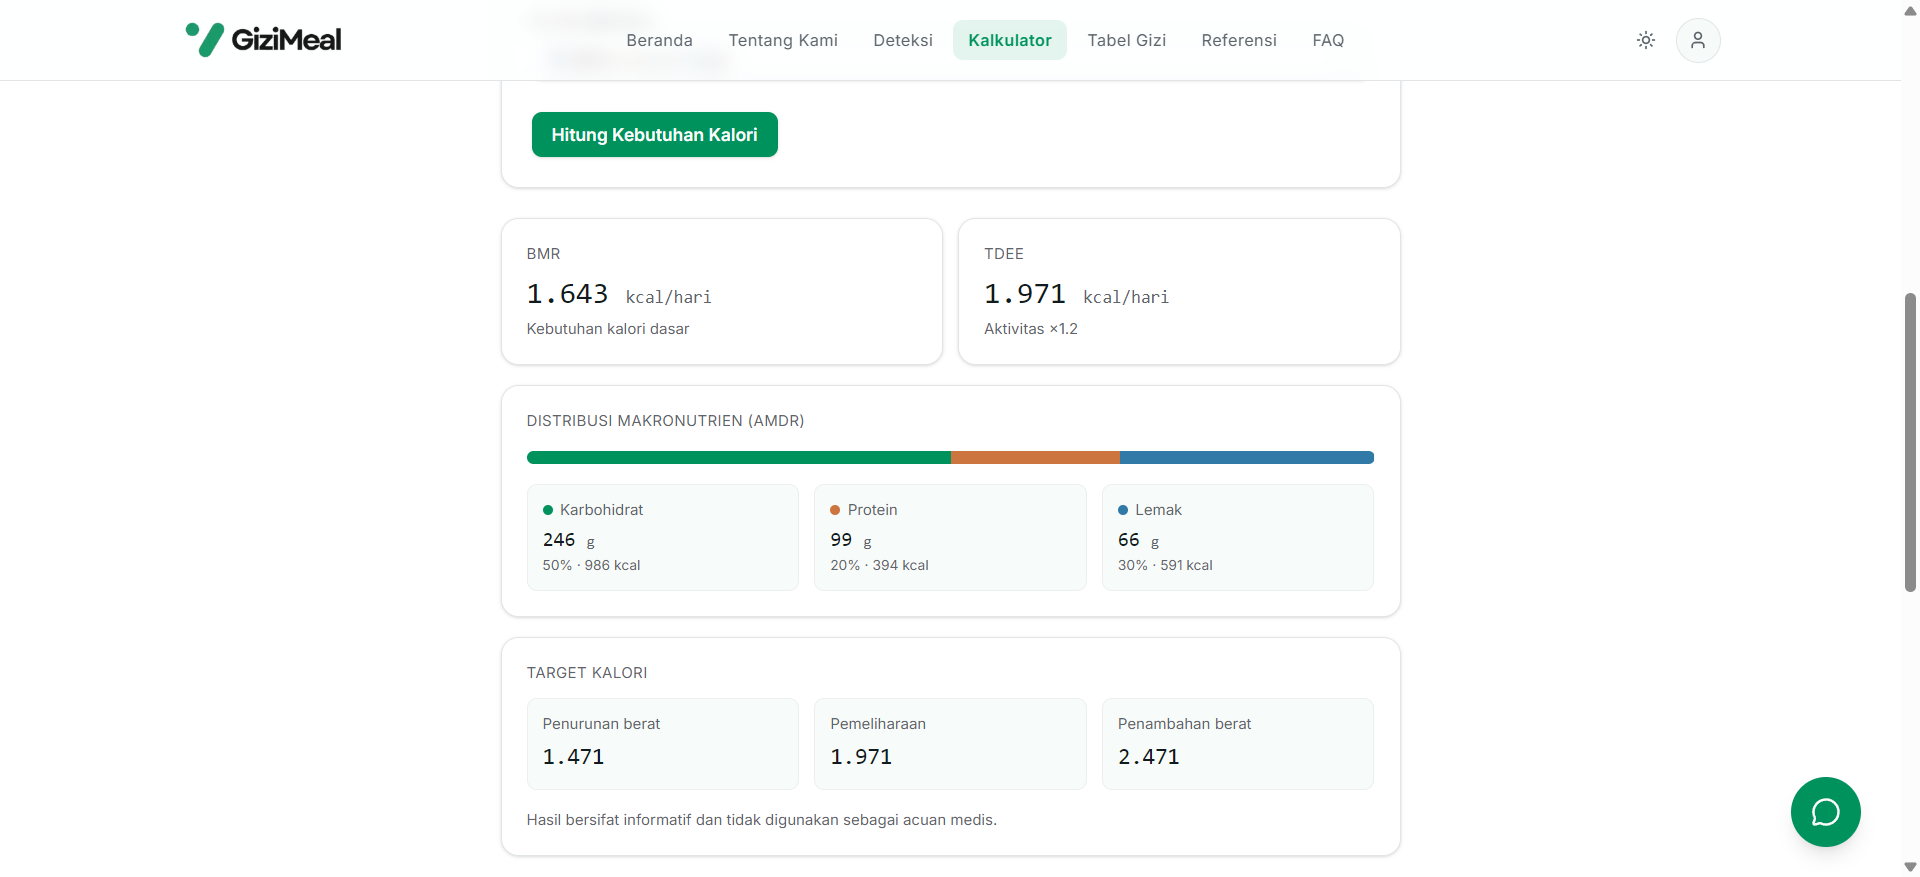Image resolution: width=1920 pixels, height=877 pixels.
Task: Click the 20% · 394 kcal text
Action: (880, 565)
